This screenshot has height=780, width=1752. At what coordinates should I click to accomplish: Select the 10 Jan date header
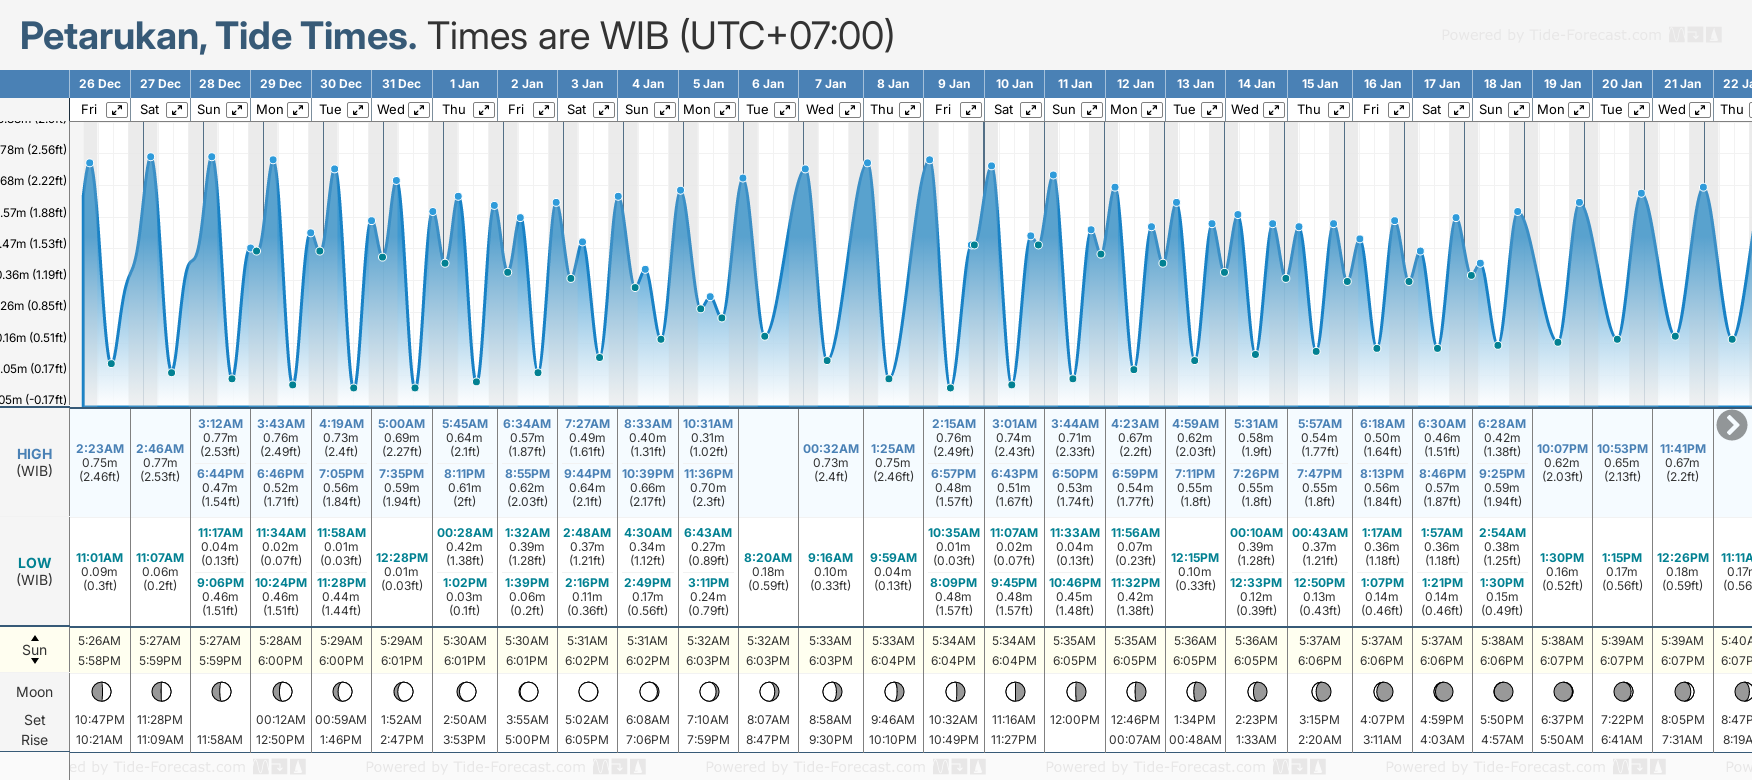point(1014,84)
